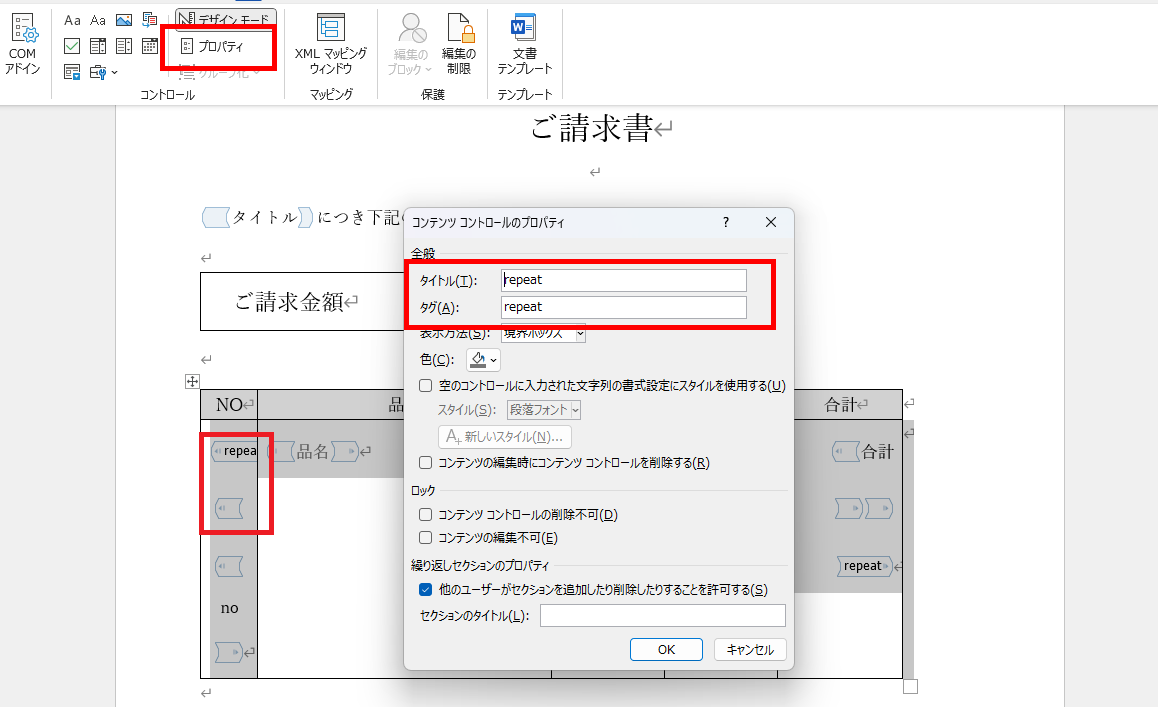Click the タイトル field containing repeat
This screenshot has width=1158, height=707.
(623, 280)
